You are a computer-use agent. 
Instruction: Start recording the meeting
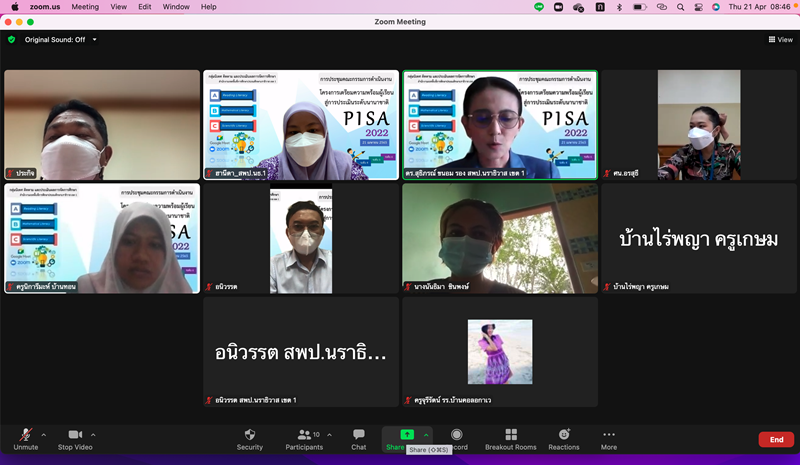click(457, 438)
